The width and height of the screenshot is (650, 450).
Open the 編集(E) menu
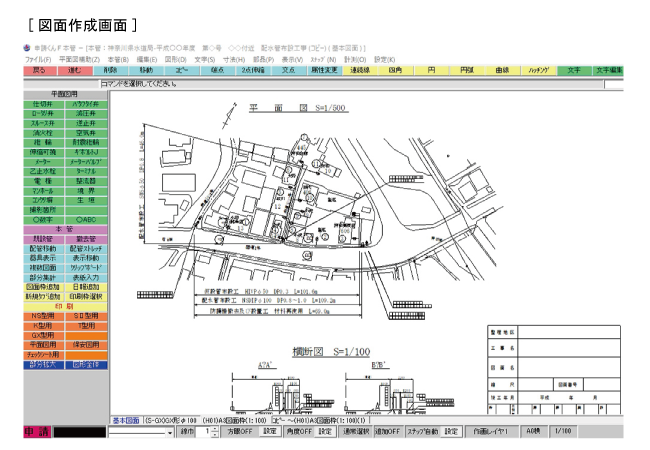pos(146,60)
